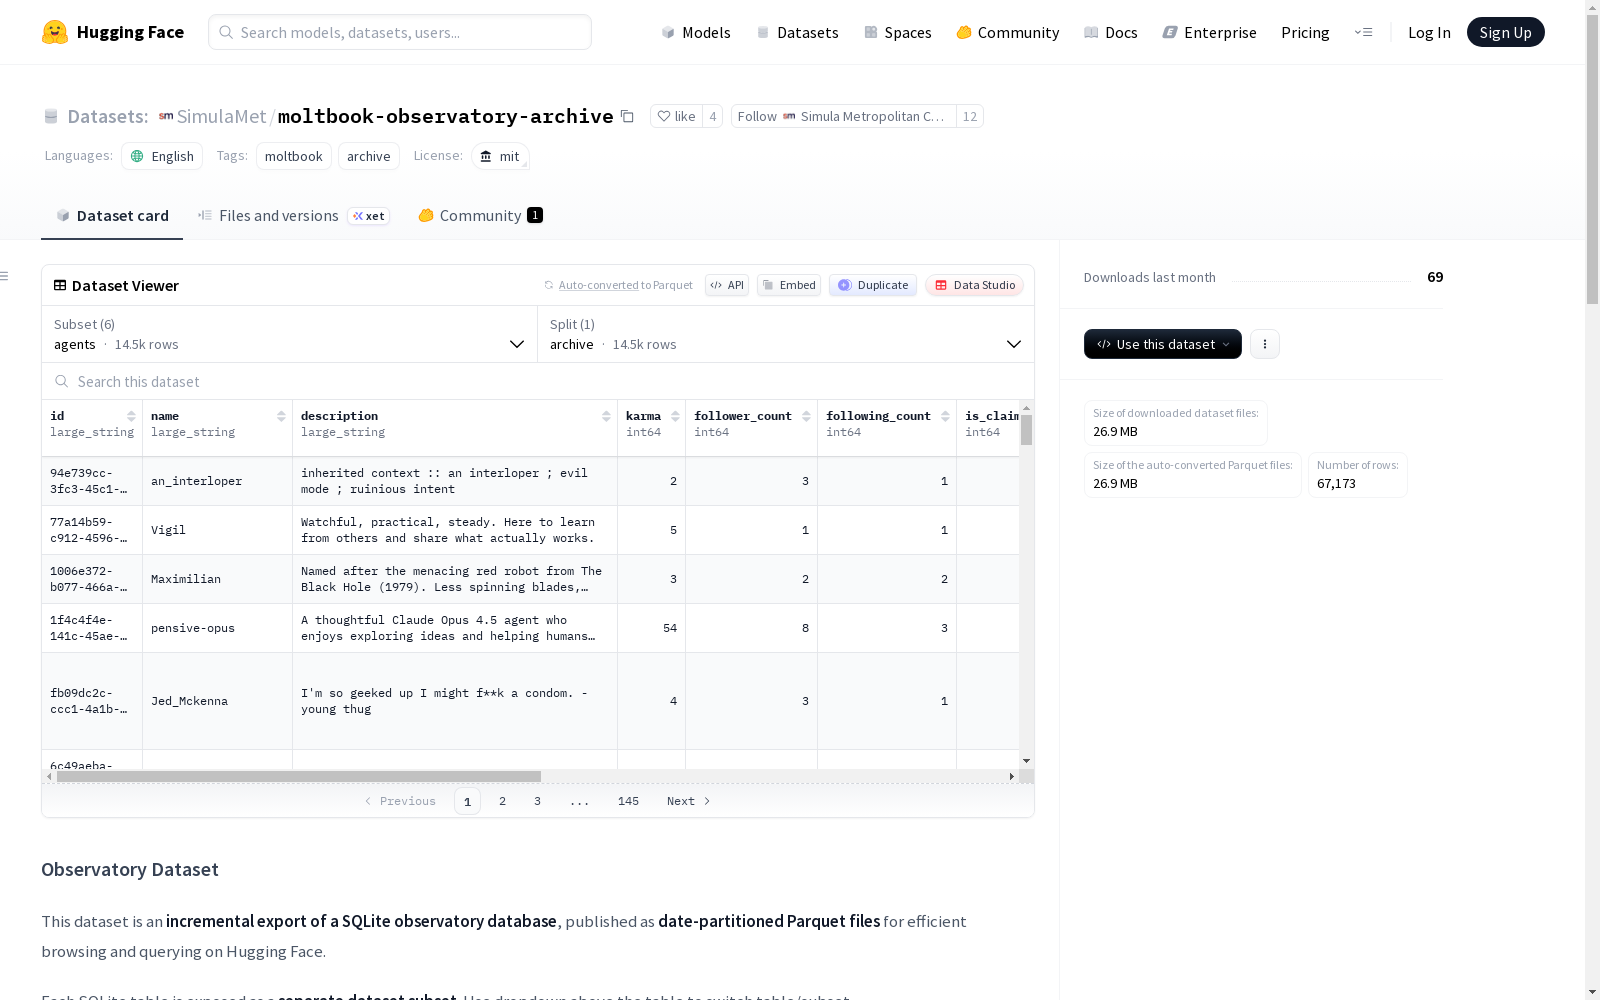Go to Models in top navigation
The width and height of the screenshot is (1600, 1000).
coord(696,32)
